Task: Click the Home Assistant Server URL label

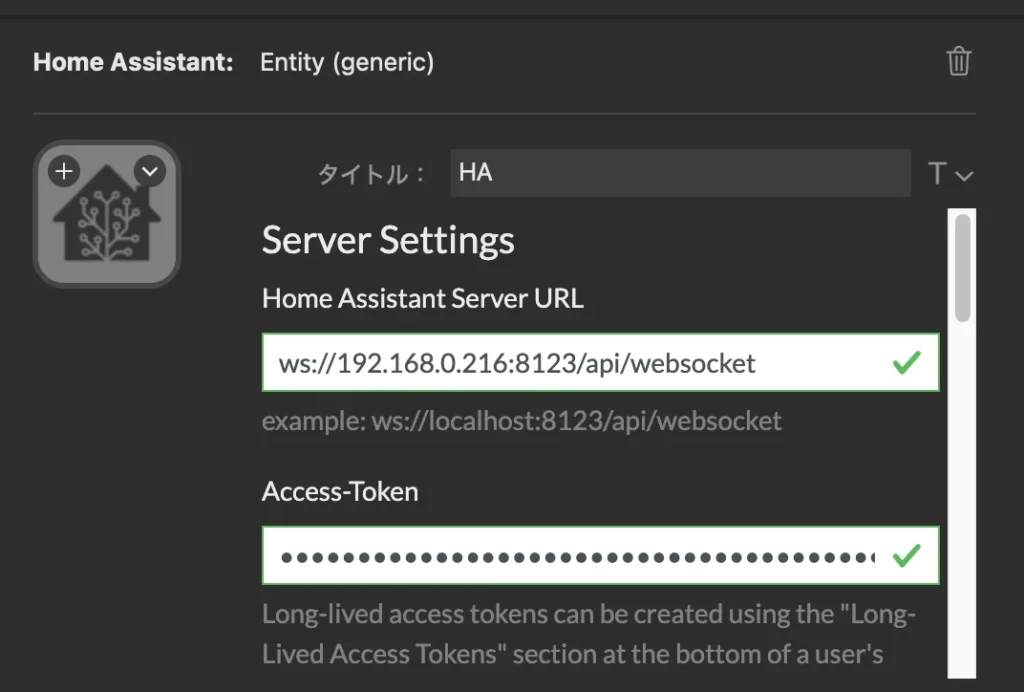Action: [x=423, y=298]
